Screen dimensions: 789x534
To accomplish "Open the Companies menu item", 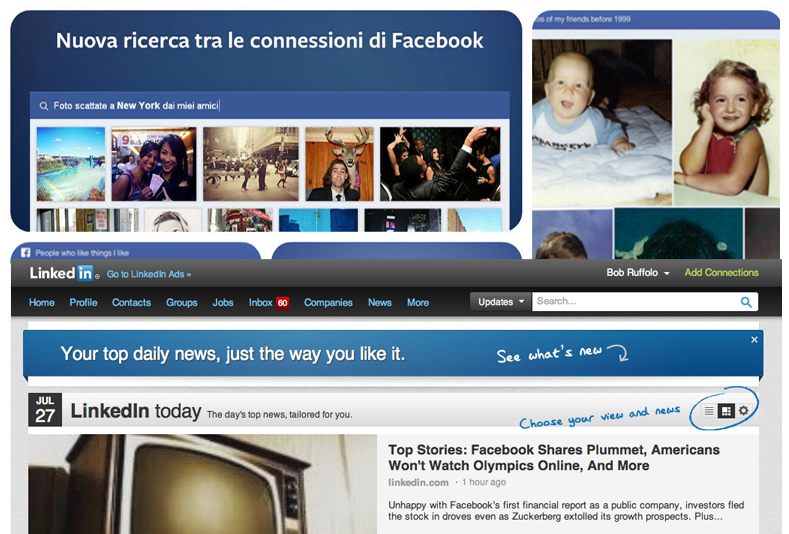I will pyautogui.click(x=328, y=302).
